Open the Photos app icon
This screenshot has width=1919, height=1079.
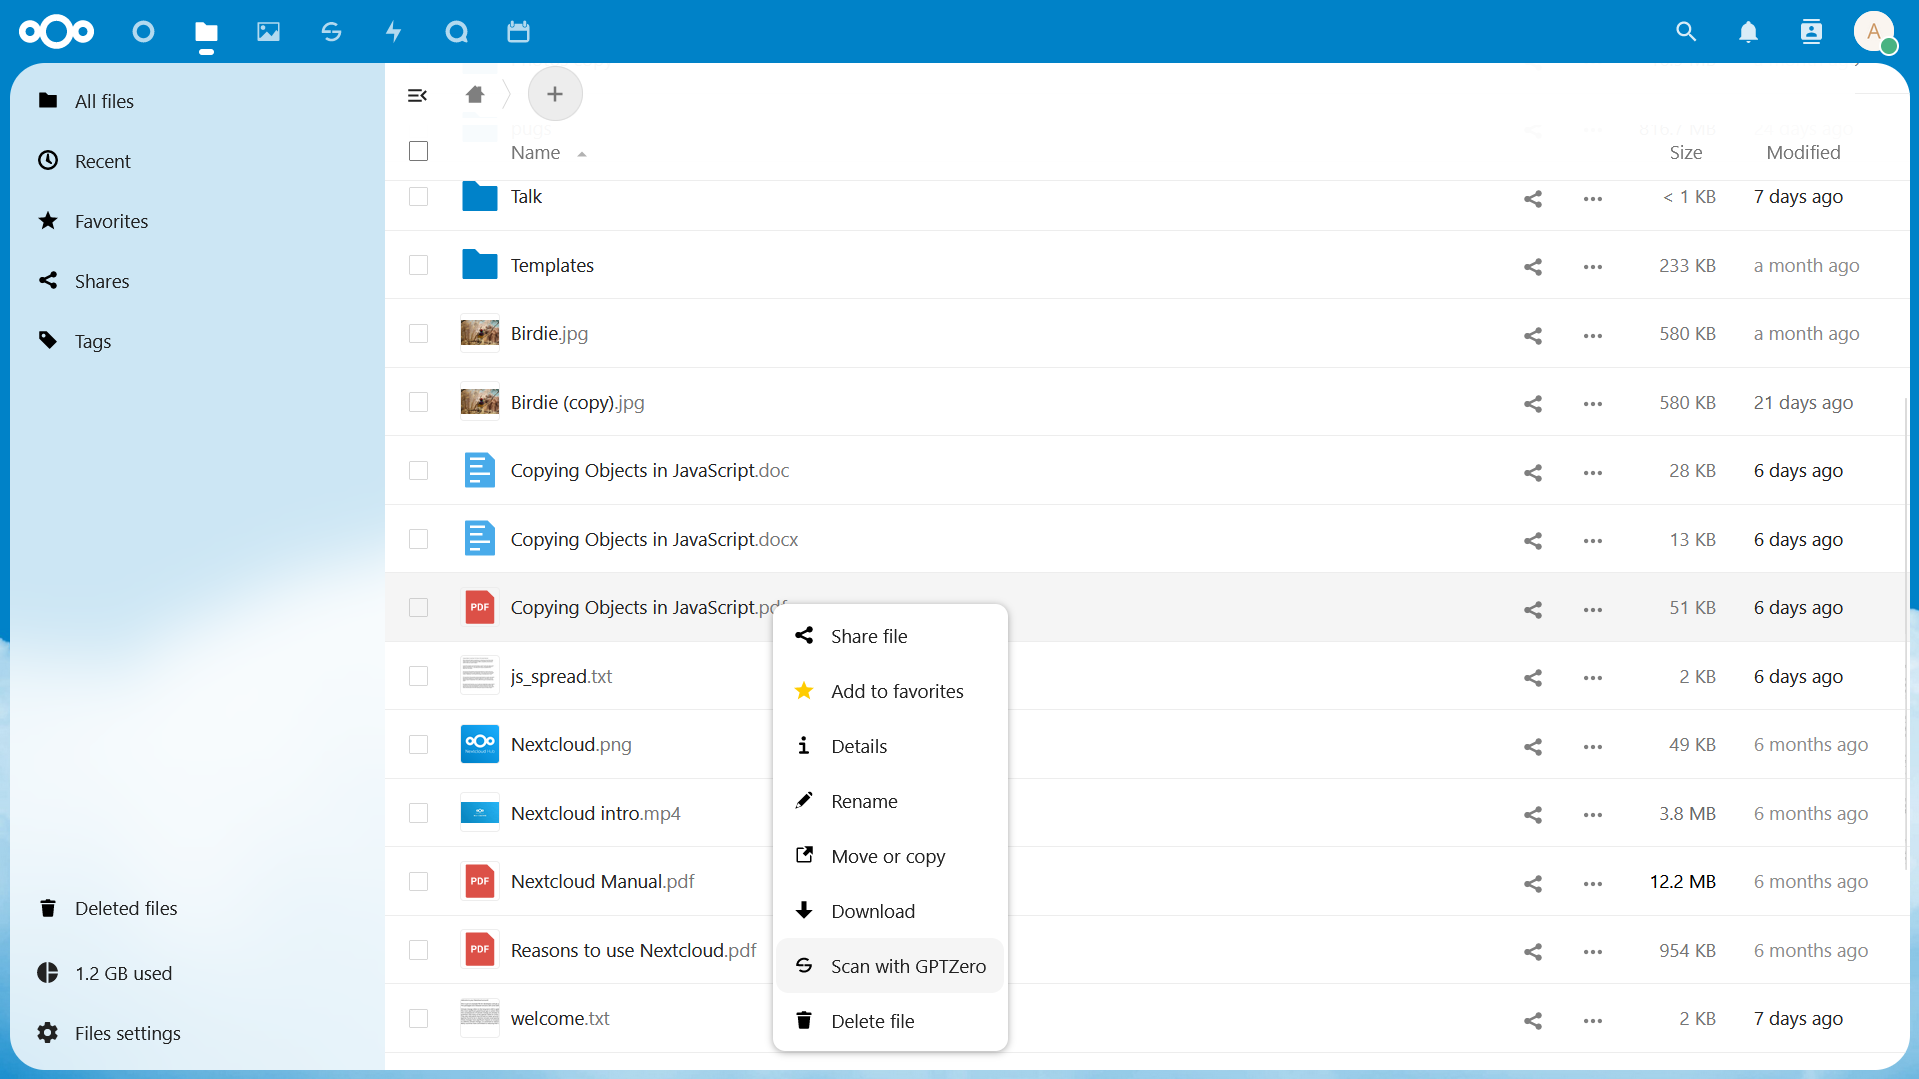pos(268,32)
